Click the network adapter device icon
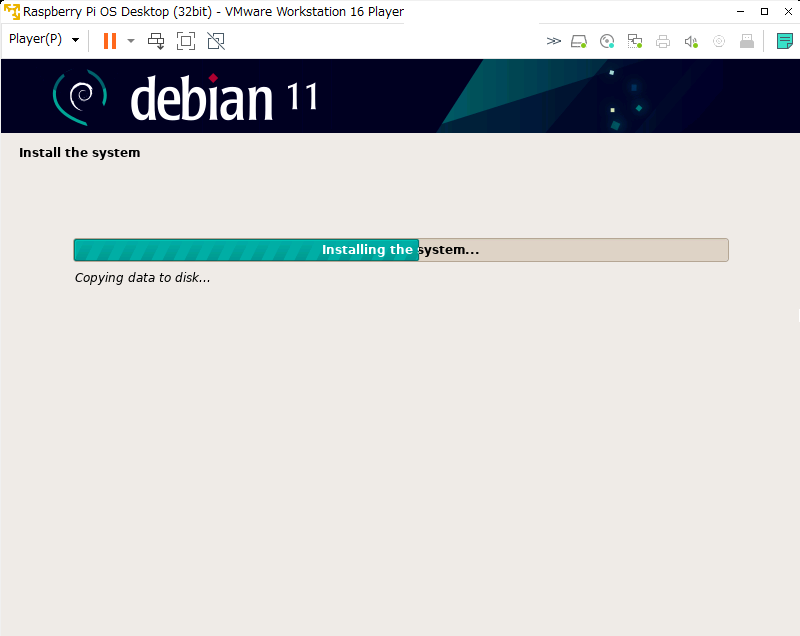 (635, 41)
